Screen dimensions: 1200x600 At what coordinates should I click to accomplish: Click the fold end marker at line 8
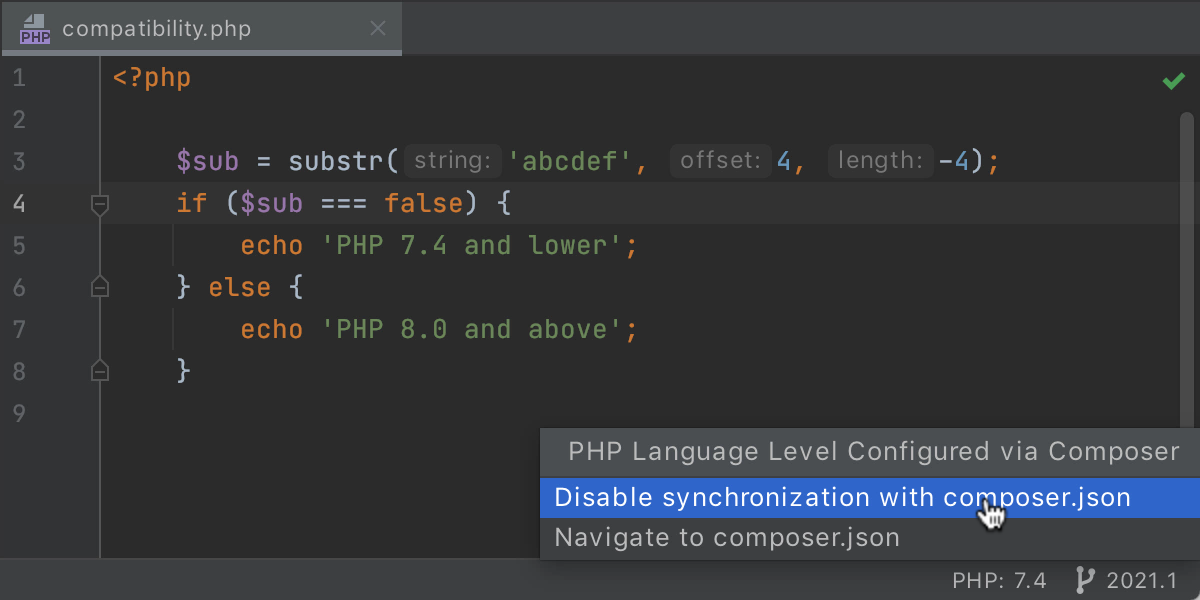99,371
